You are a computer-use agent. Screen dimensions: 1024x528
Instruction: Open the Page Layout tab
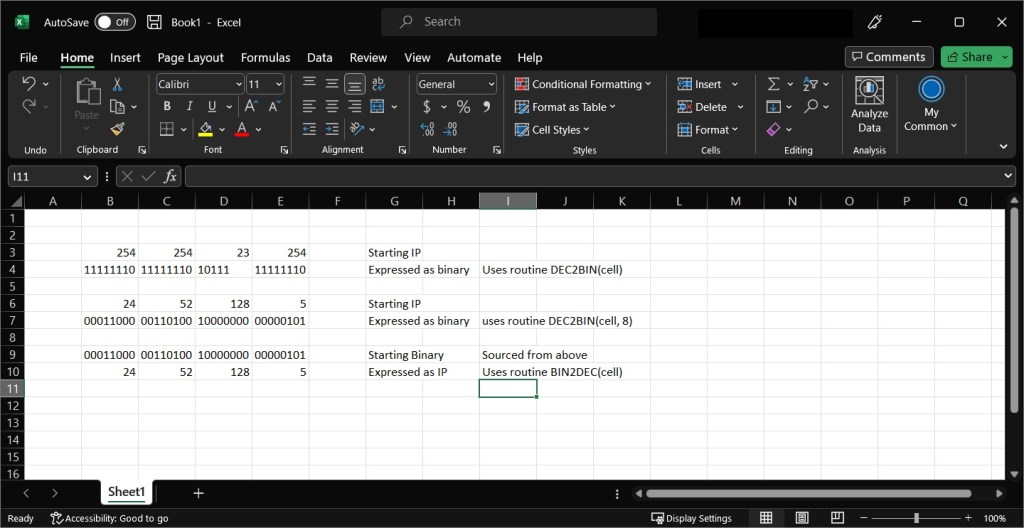pyautogui.click(x=190, y=58)
